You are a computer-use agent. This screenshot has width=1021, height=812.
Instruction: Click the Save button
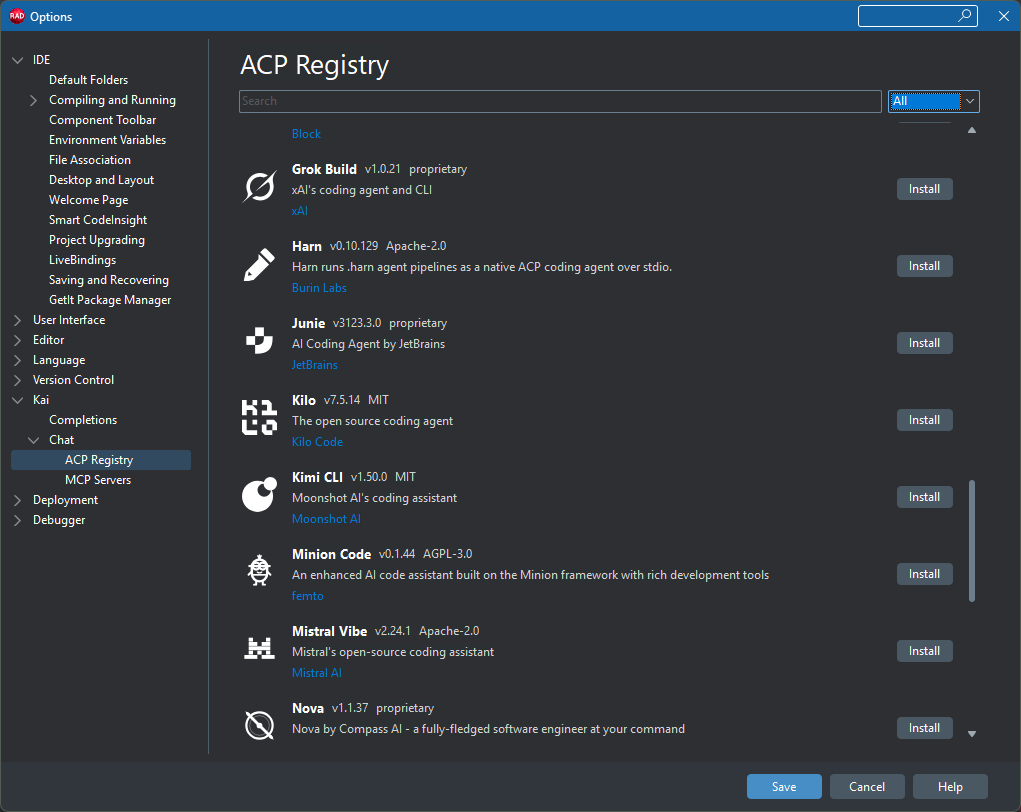tap(784, 787)
